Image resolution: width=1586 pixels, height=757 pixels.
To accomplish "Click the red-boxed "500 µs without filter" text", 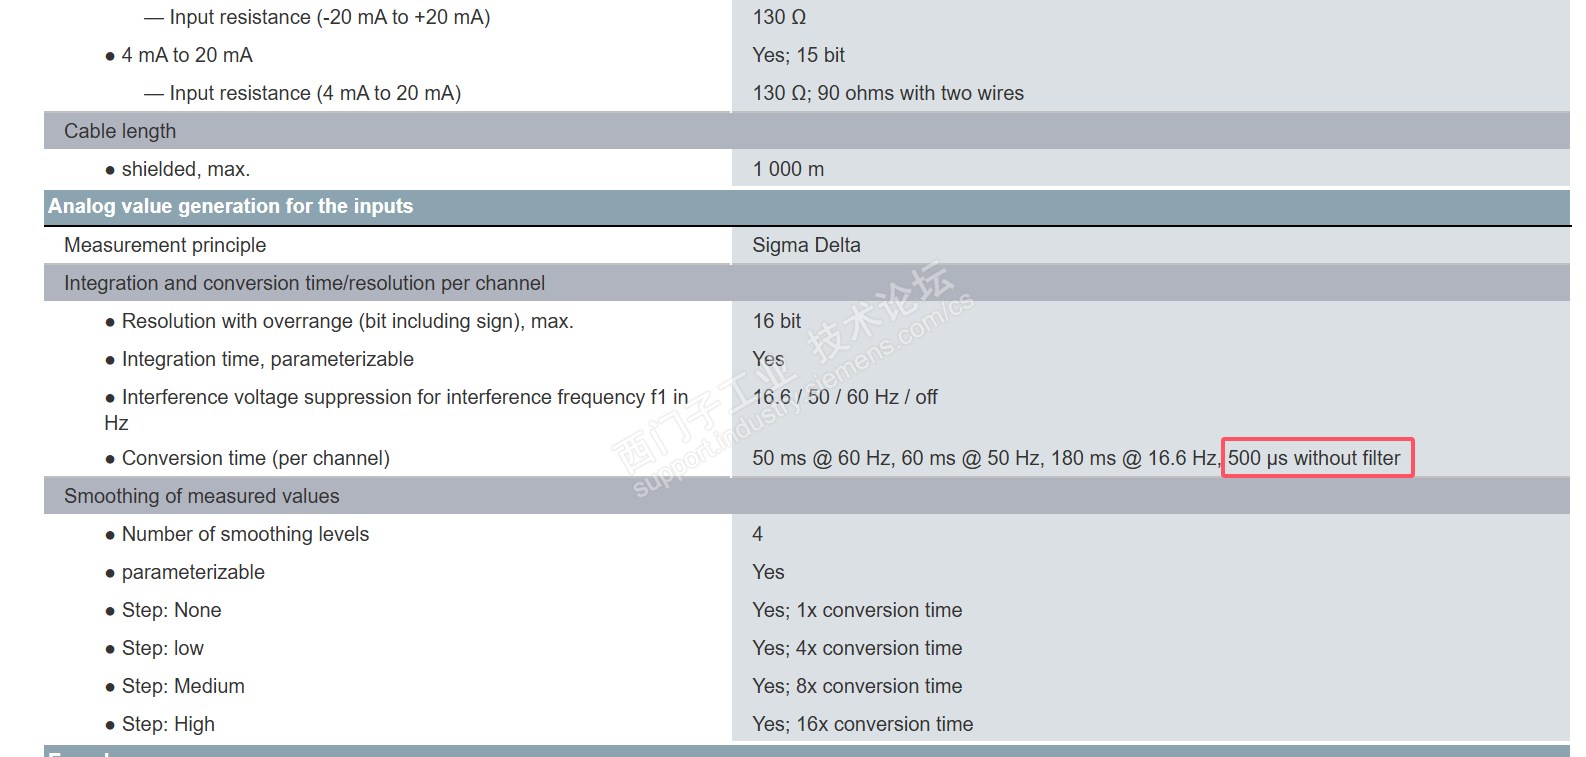I will pyautogui.click(x=1314, y=458).
